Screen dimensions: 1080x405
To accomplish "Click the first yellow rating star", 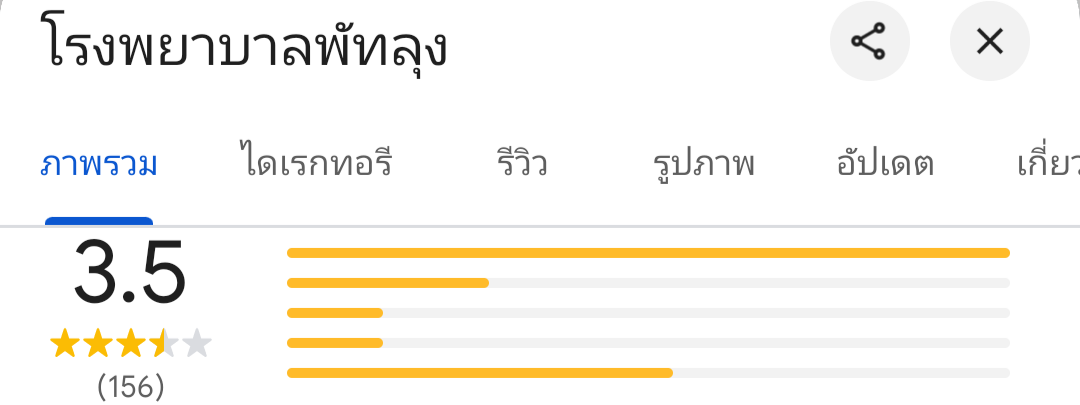I will click(x=64, y=345).
